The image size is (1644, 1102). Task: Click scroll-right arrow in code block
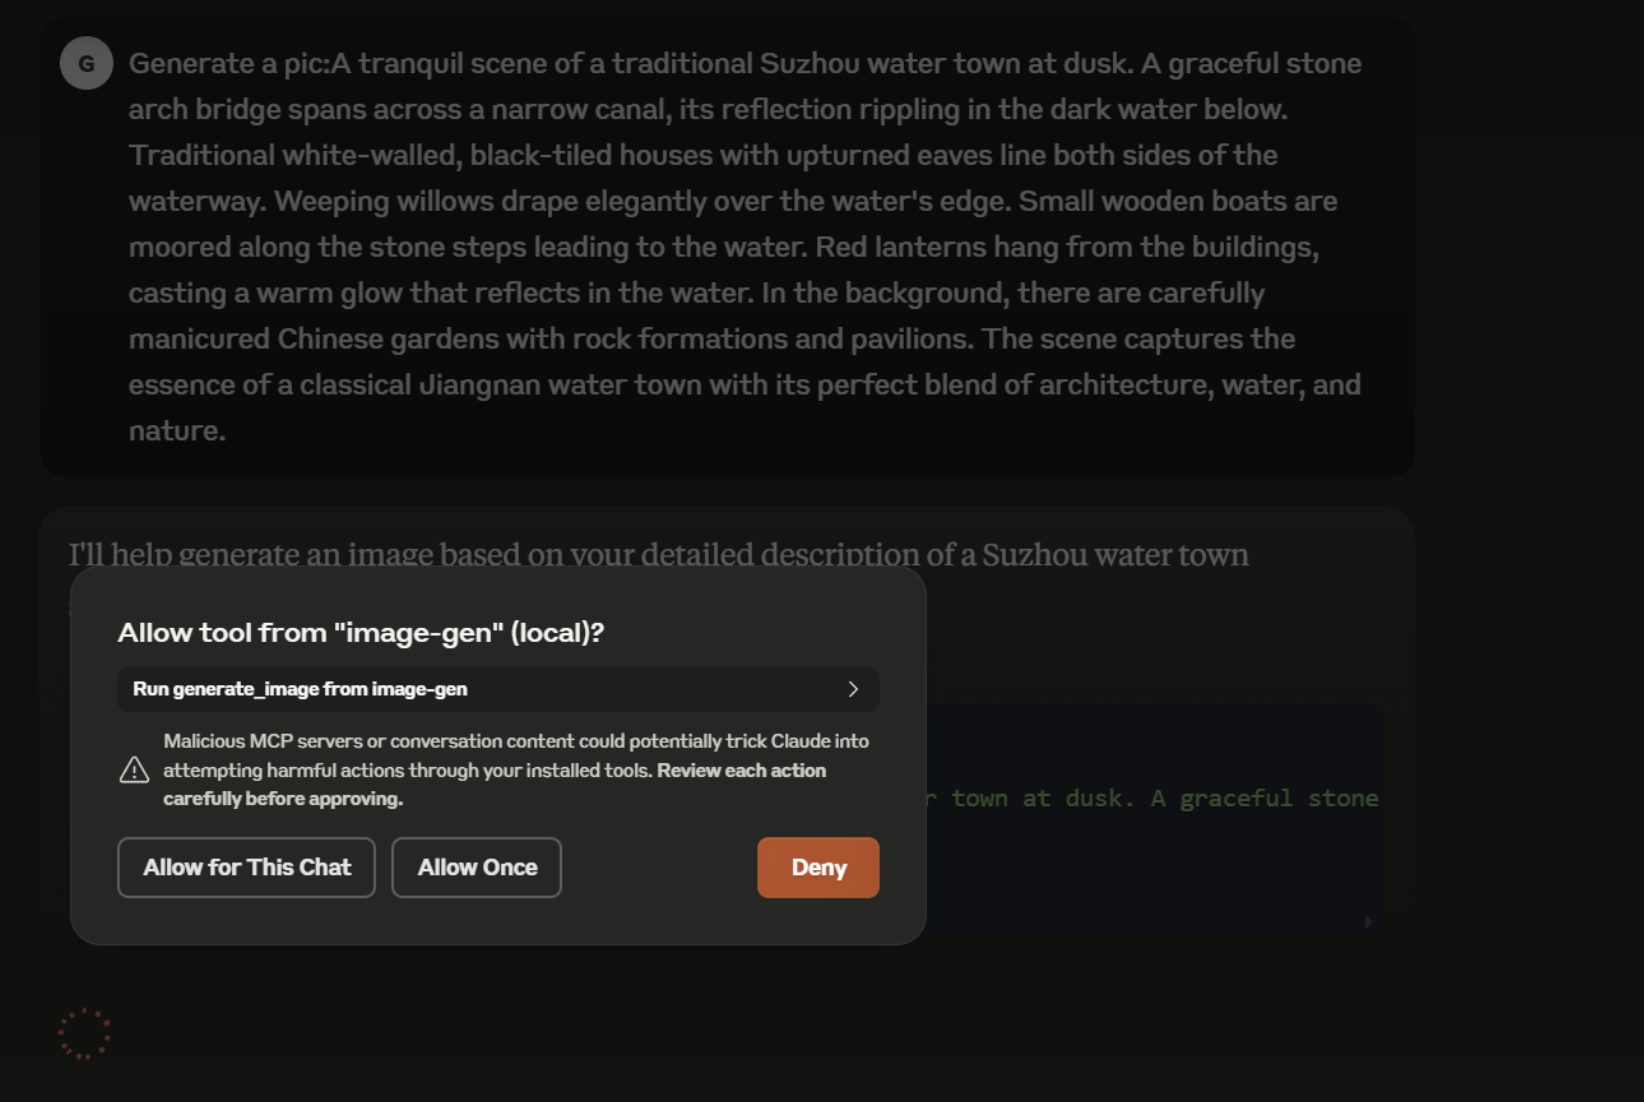point(1368,921)
